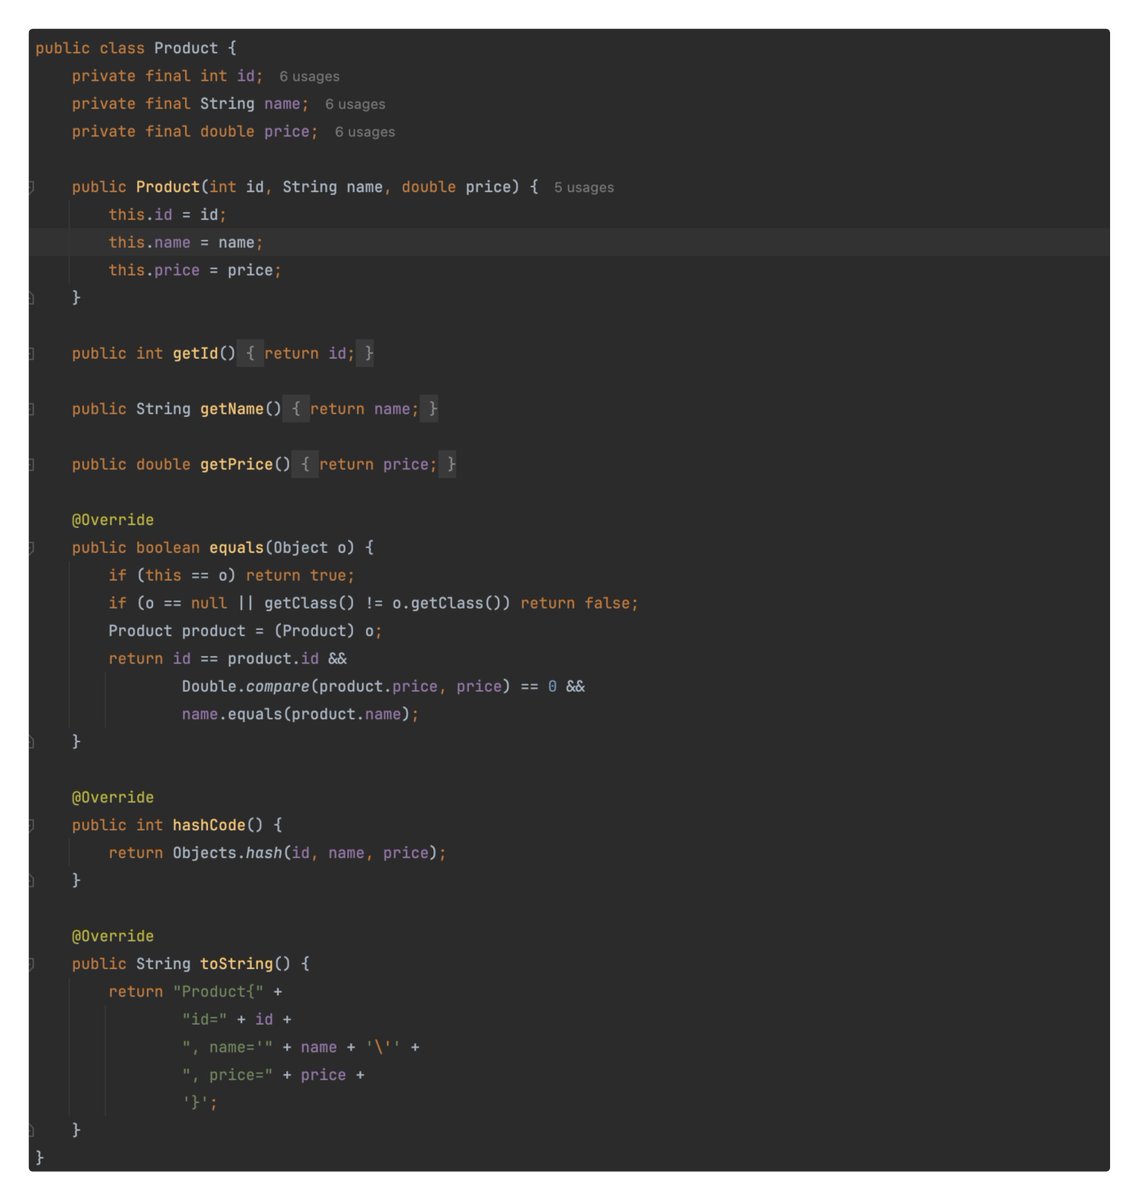Place the cursor on 'this.id = id;' line

[x=168, y=215]
